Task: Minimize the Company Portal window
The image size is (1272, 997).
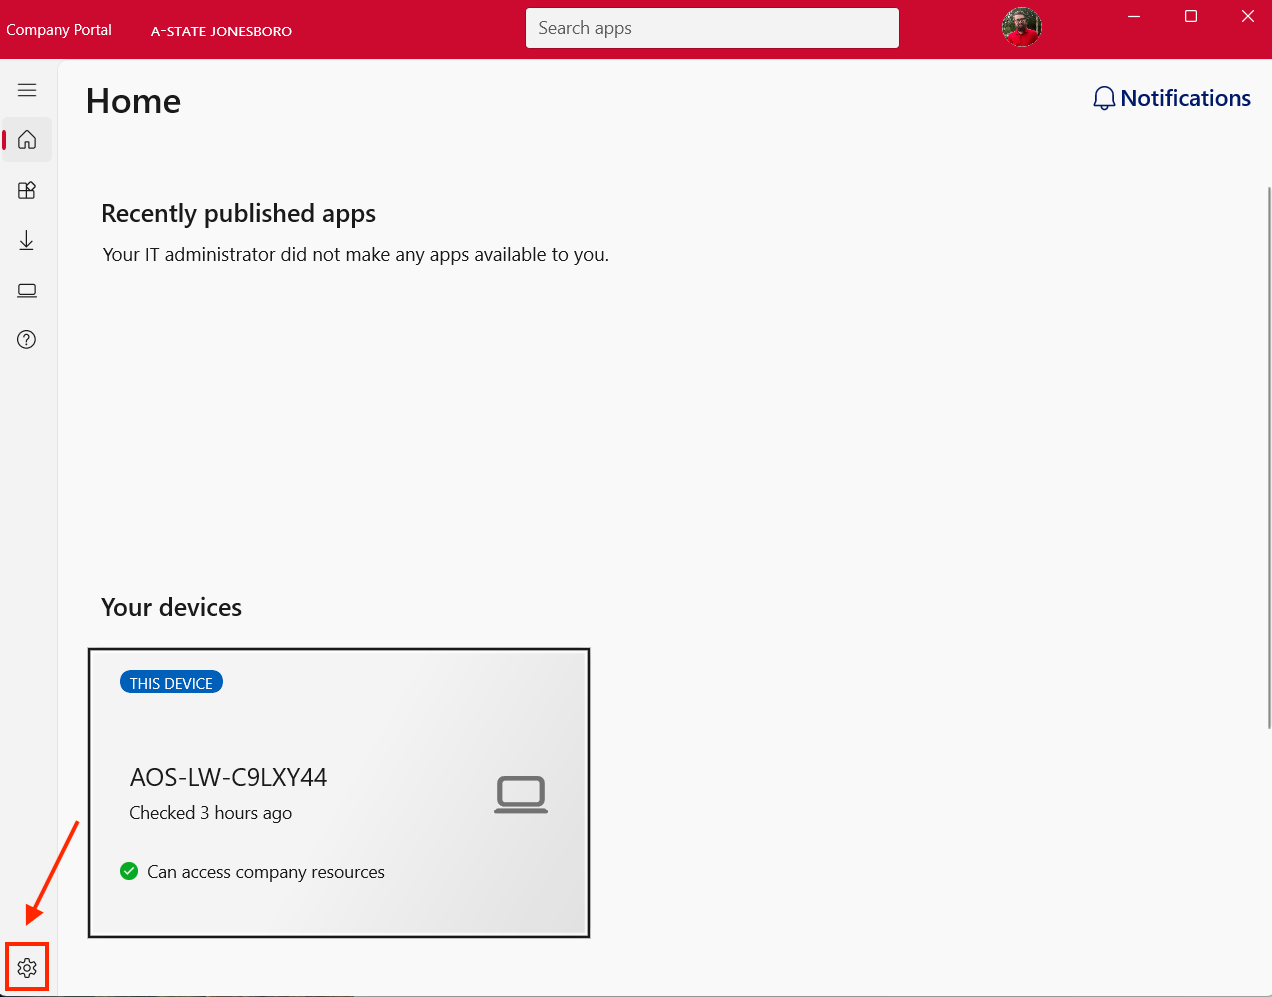Action: point(1134,17)
